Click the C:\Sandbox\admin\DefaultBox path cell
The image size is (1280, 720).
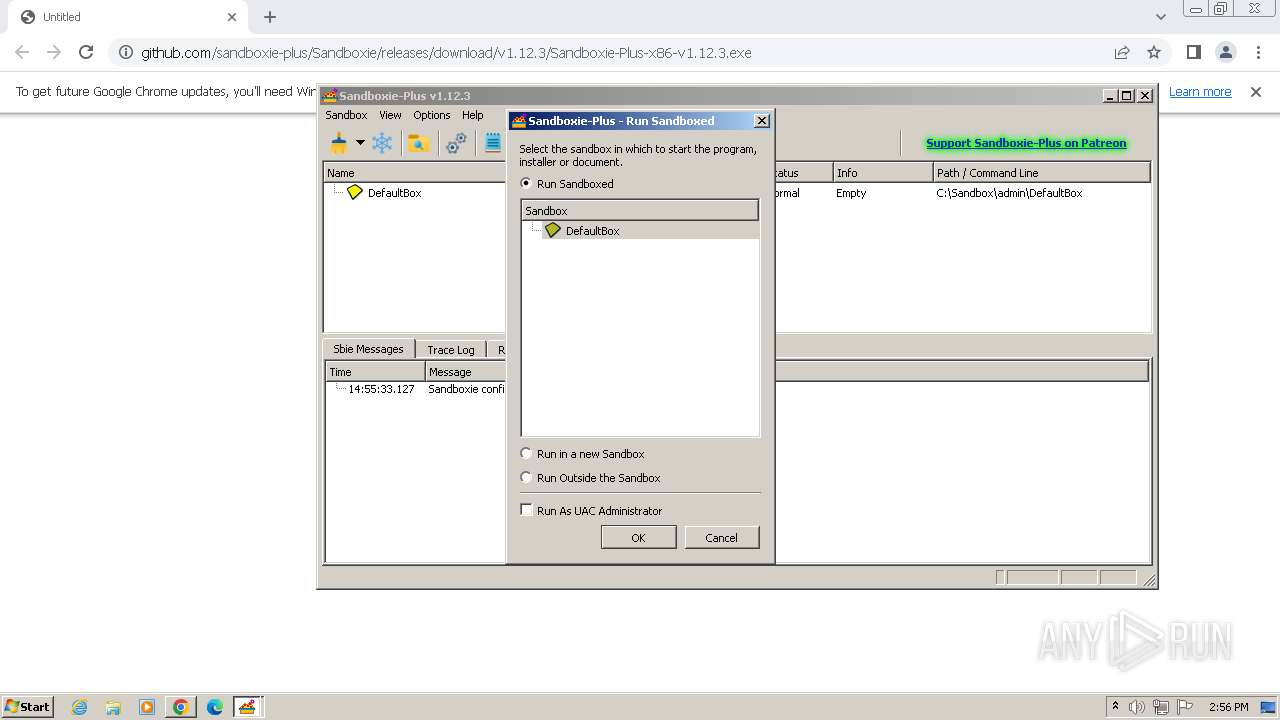1009,193
